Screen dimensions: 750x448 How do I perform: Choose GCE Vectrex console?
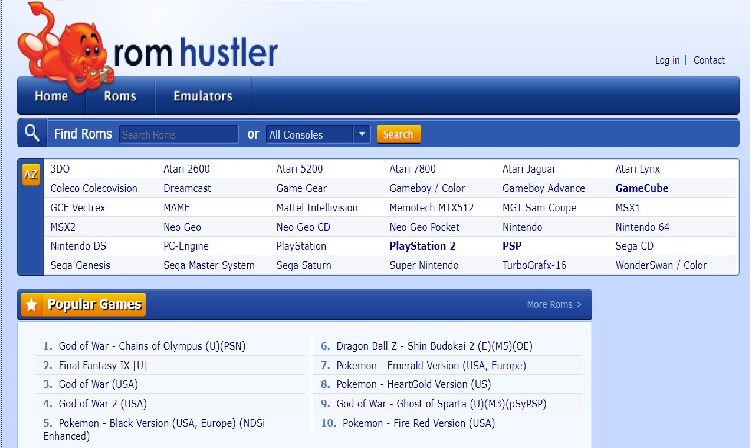click(77, 208)
